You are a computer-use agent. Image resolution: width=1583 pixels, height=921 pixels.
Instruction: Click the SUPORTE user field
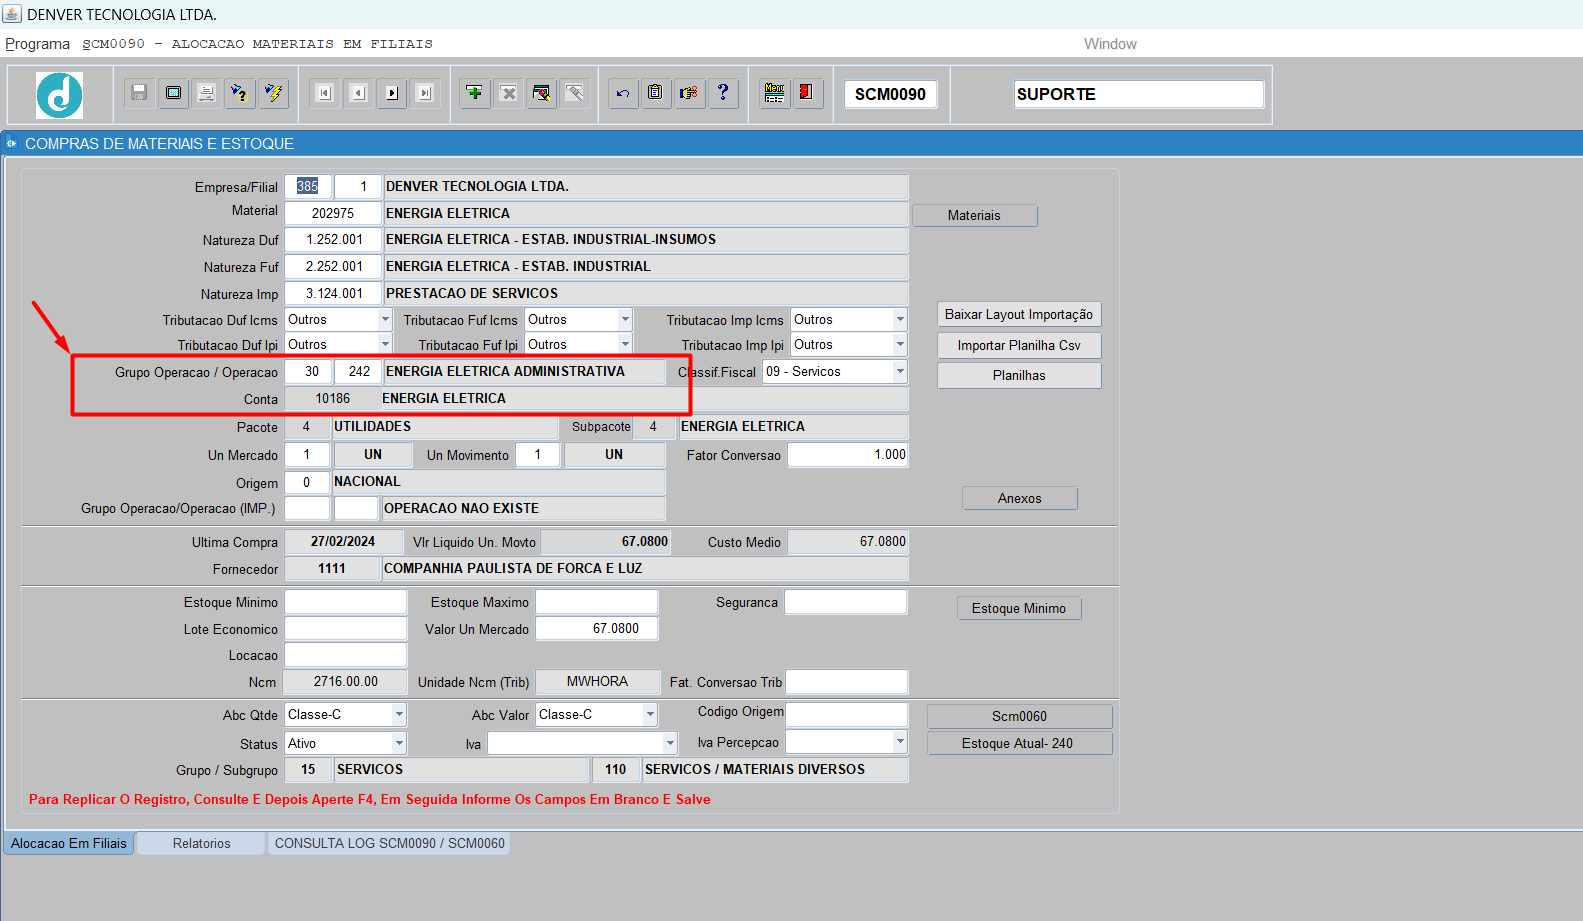(1139, 94)
